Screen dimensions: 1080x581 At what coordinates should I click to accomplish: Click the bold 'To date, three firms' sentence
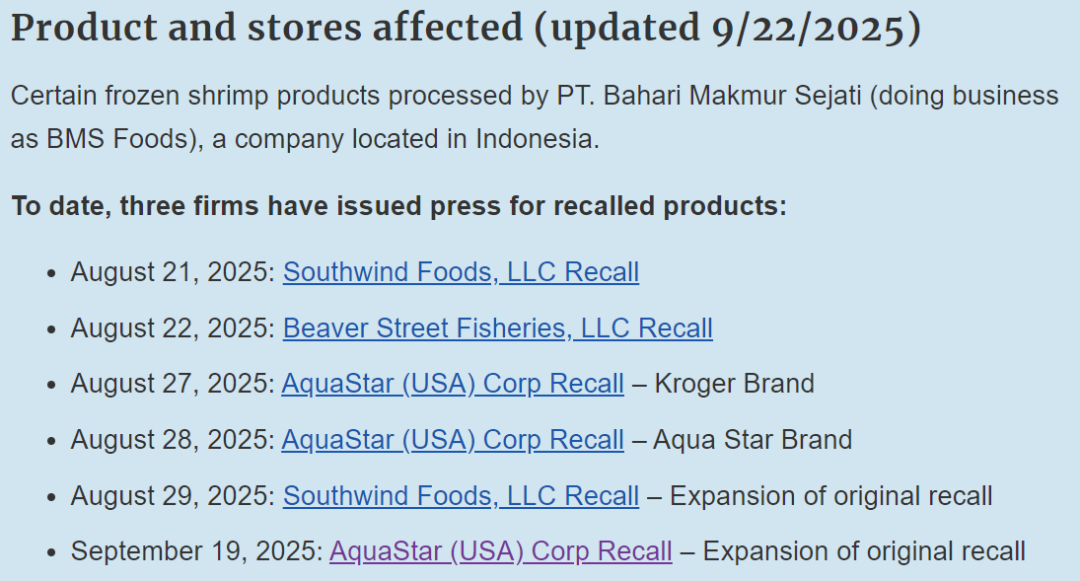point(399,206)
